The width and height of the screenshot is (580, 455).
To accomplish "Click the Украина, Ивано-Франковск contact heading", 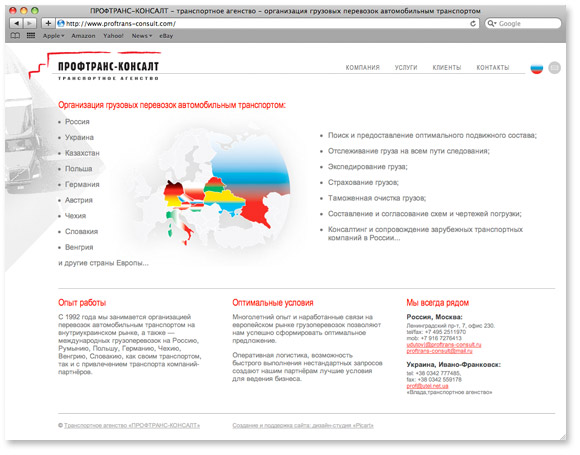I will point(453,365).
